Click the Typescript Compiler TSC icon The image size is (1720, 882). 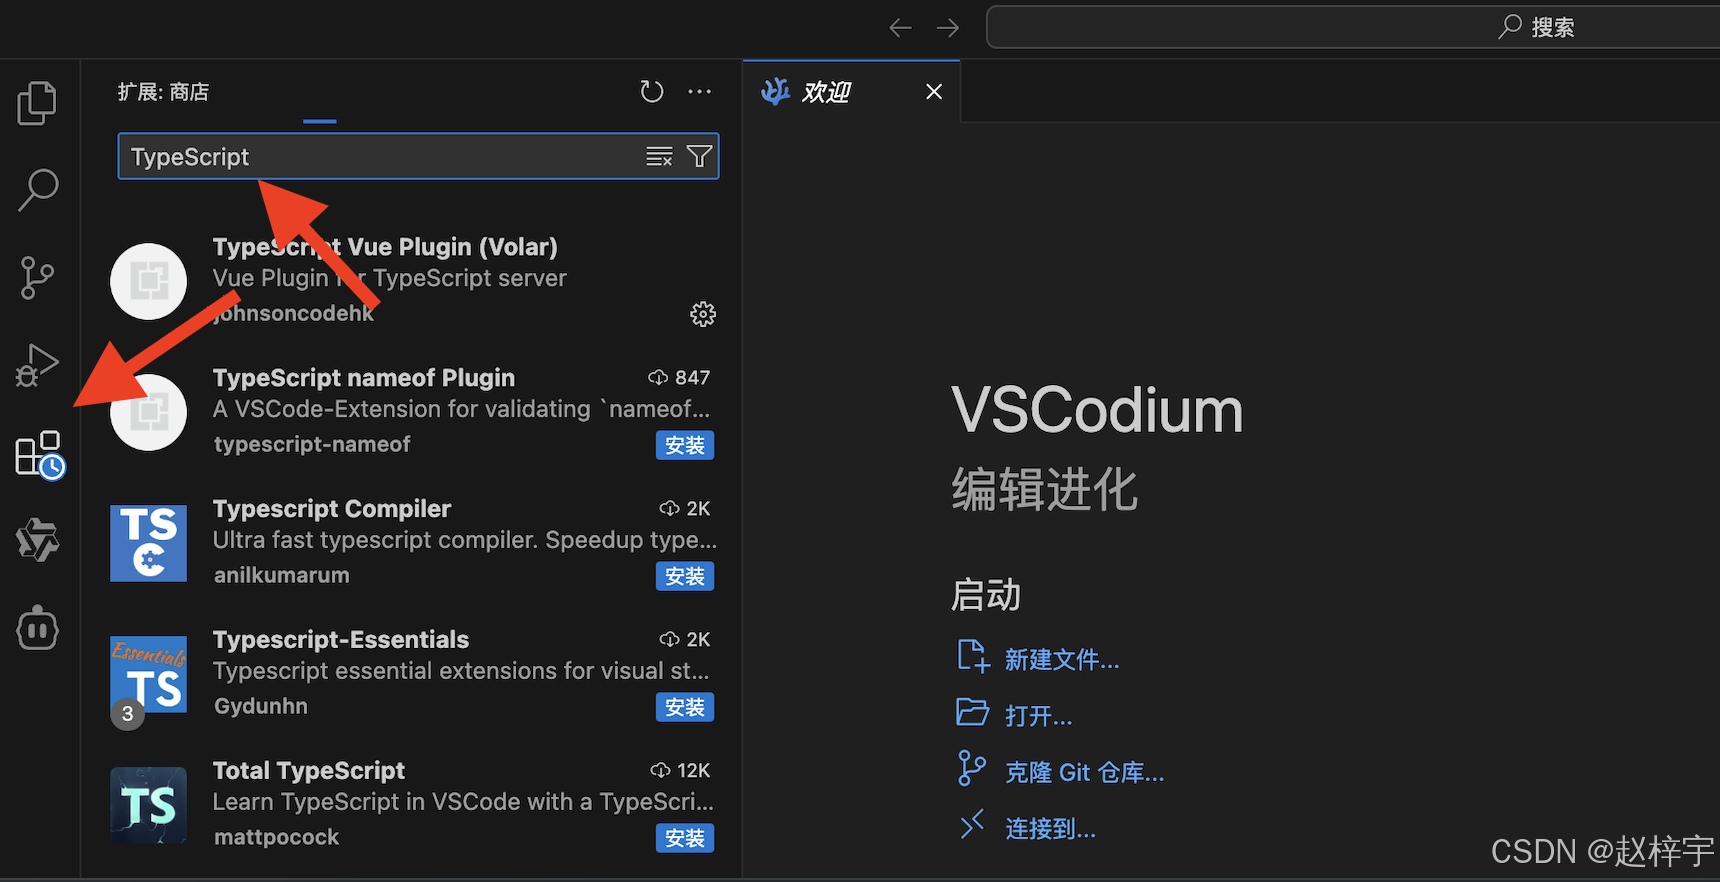[148, 543]
